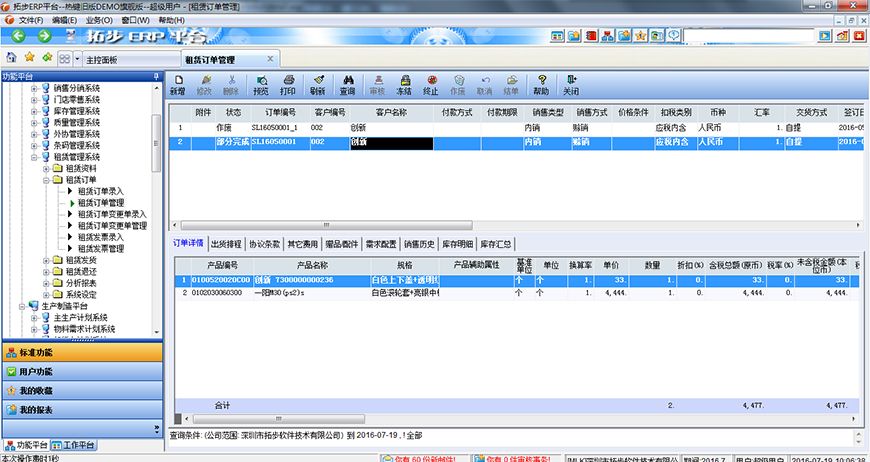Viewport: 870px width, 462px height.
Task: Switch to the 库存明细 tab
Action: [456, 243]
